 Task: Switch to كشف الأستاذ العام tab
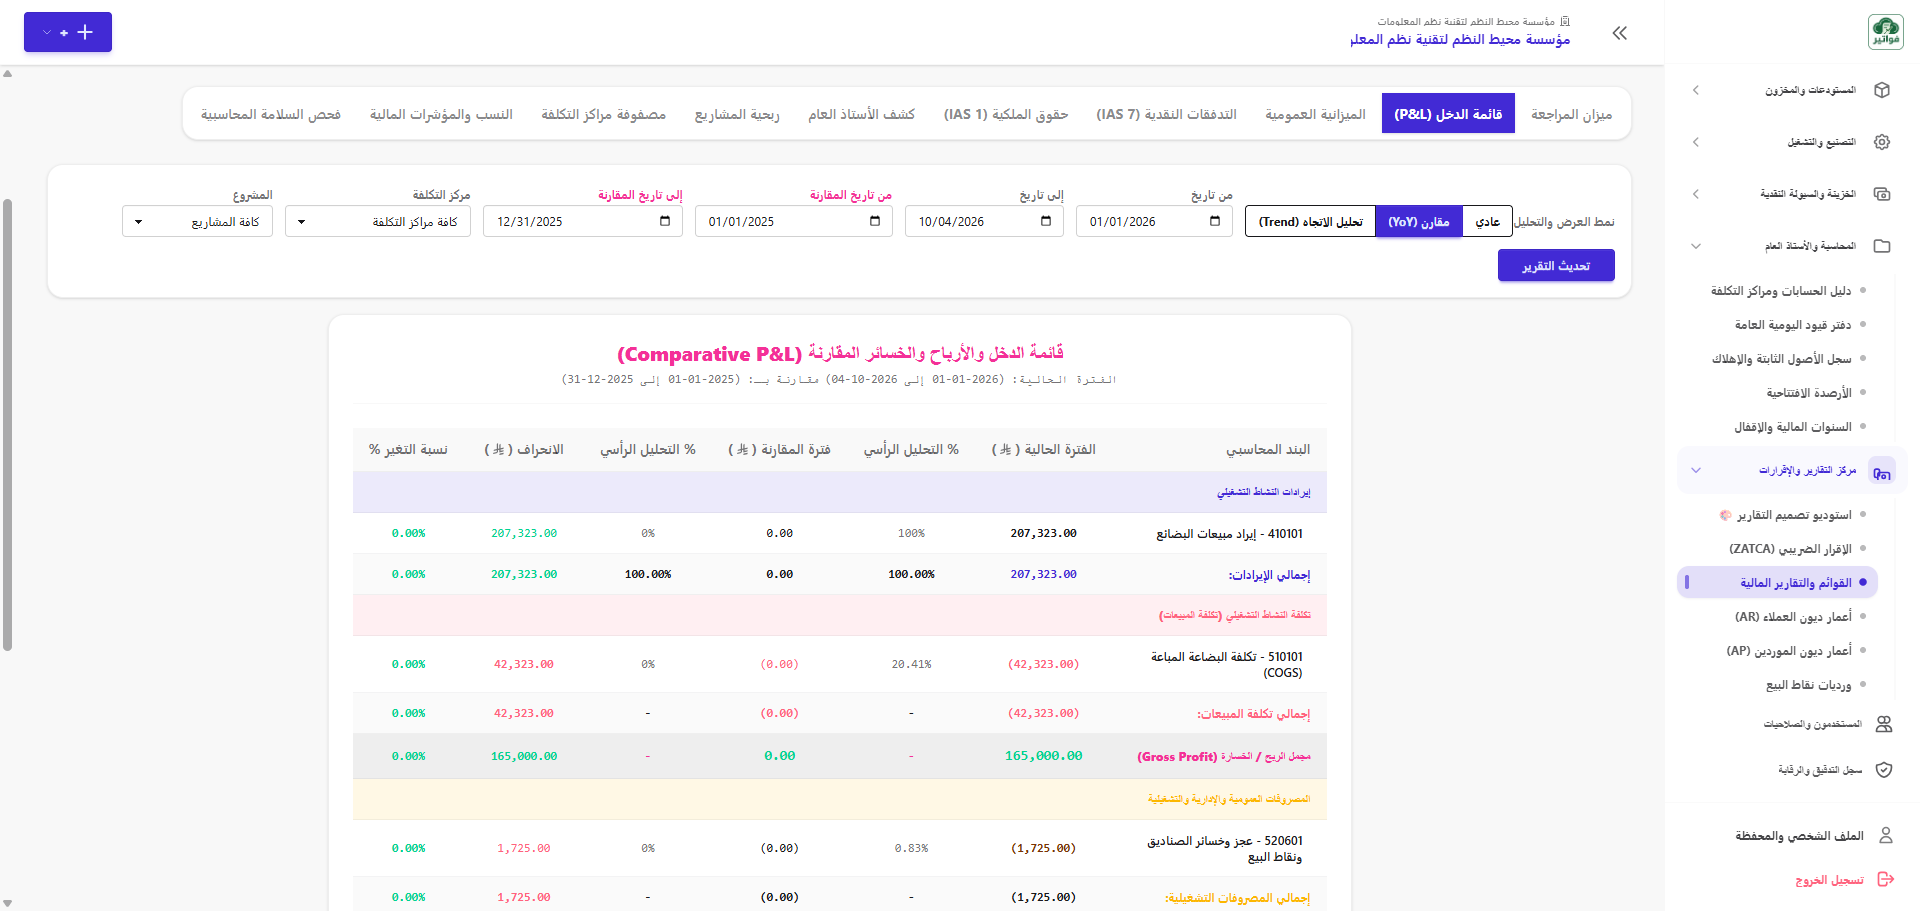pos(861,114)
